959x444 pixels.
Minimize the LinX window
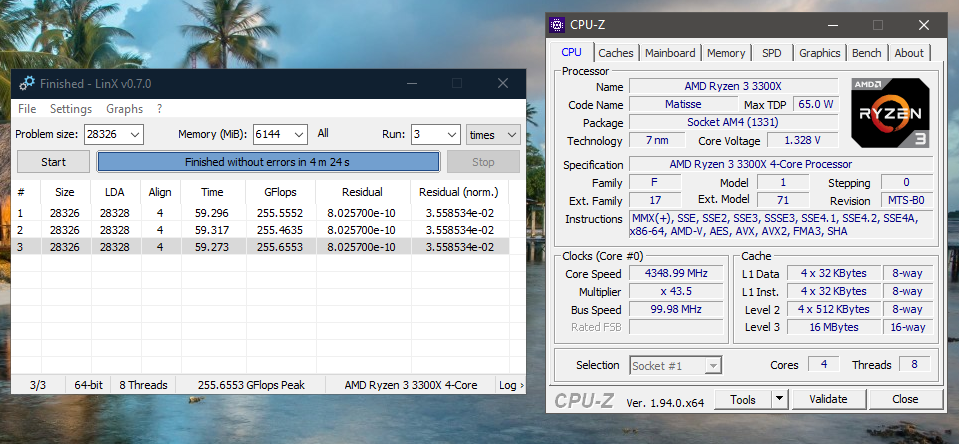pyautogui.click(x=413, y=84)
